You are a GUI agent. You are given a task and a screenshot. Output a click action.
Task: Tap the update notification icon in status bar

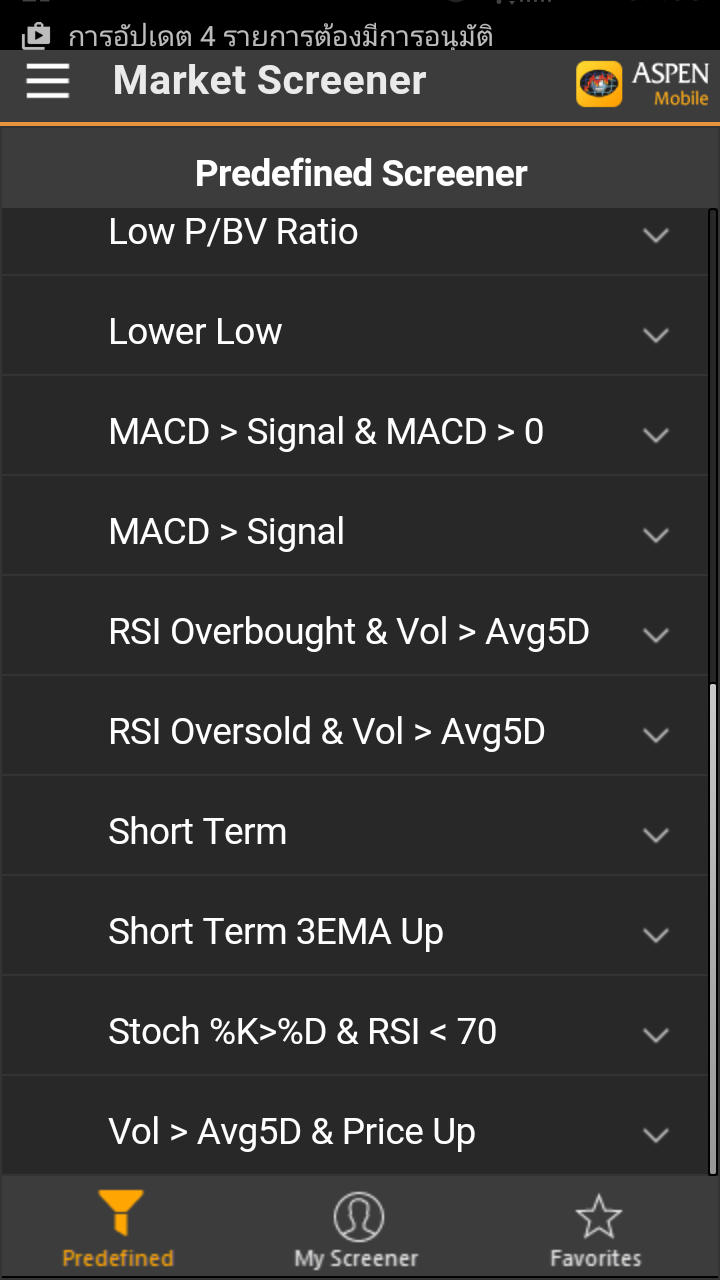[x=36, y=37]
